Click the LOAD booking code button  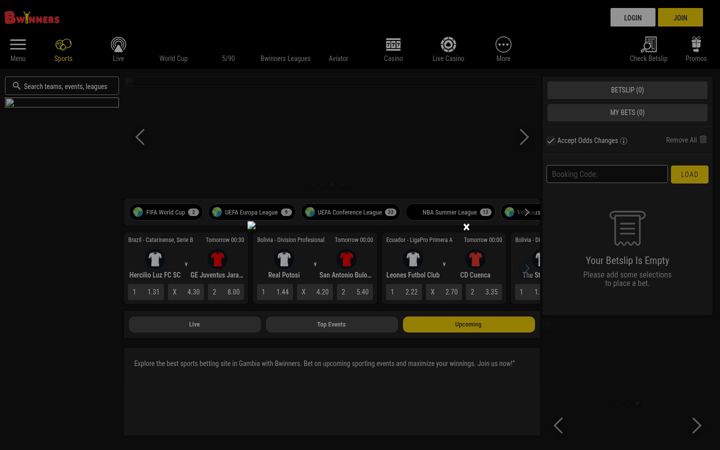pyautogui.click(x=689, y=174)
